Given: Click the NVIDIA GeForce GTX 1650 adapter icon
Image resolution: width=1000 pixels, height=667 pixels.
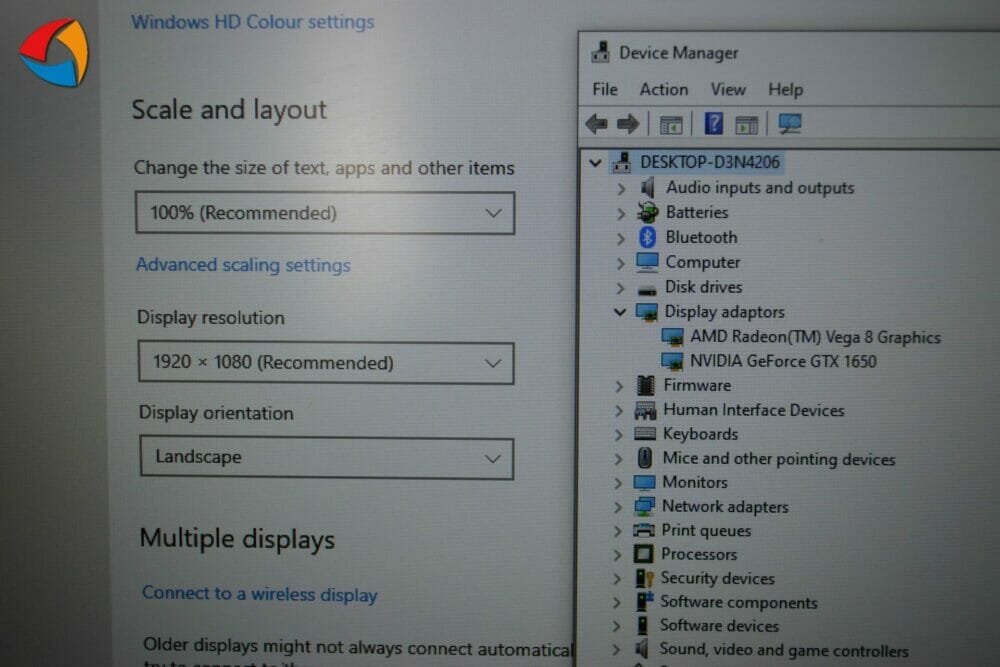Looking at the screenshot, I should (x=672, y=362).
